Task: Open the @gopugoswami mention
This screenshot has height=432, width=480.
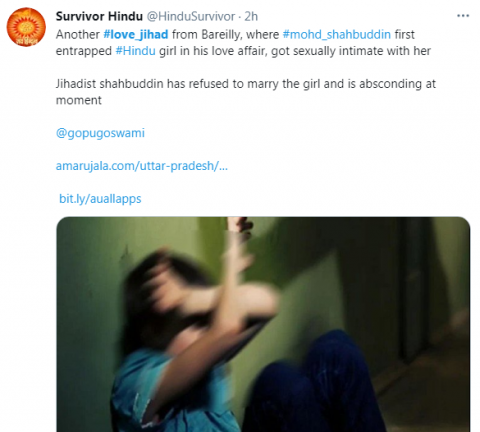Action: point(100,133)
